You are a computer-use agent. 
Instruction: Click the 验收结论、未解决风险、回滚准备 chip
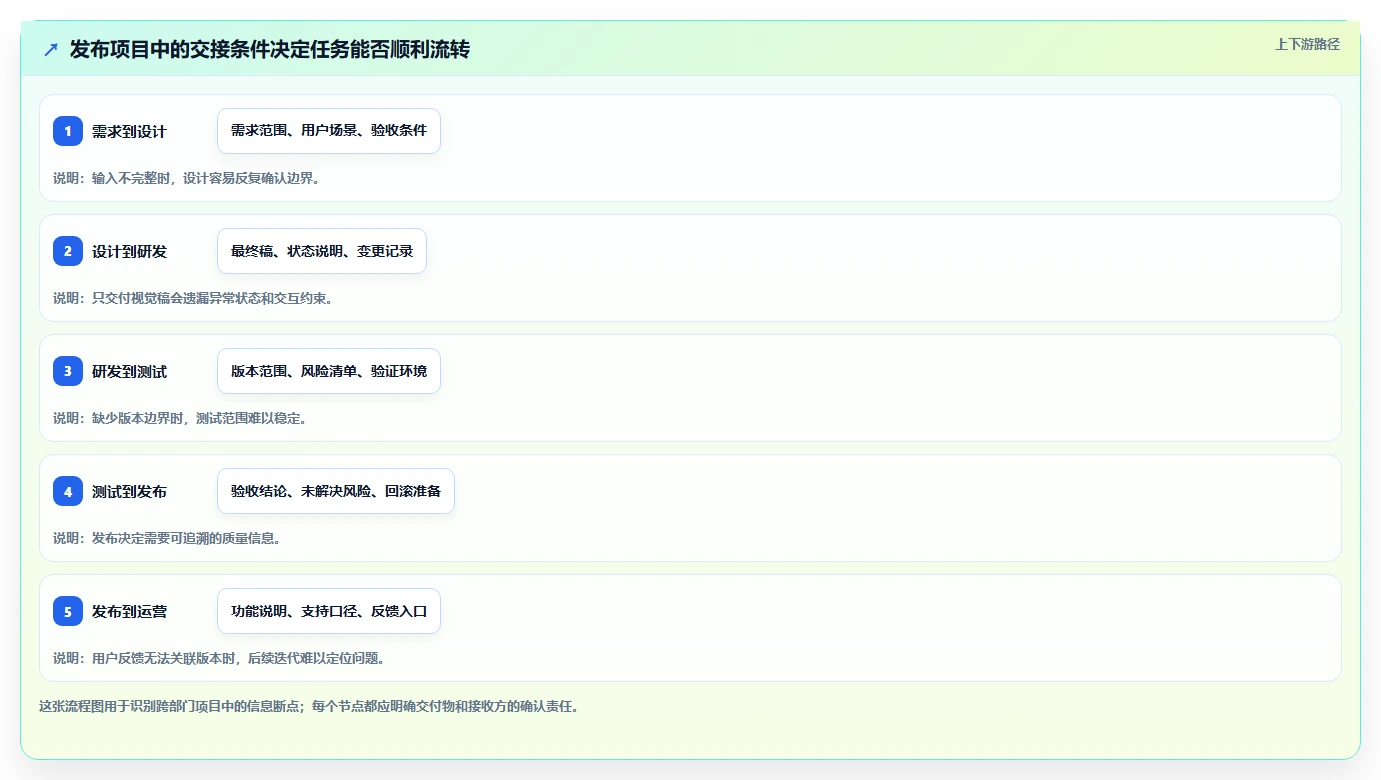click(336, 491)
